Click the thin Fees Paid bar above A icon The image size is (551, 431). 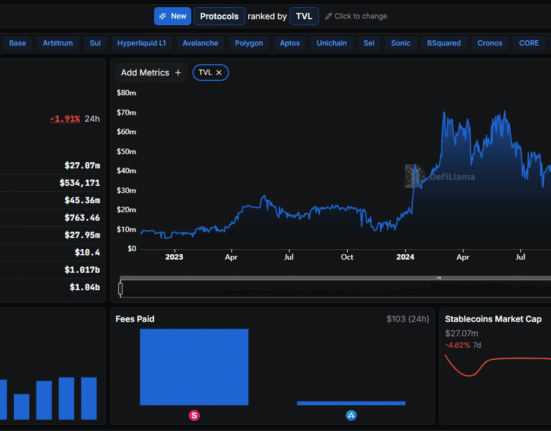(x=351, y=403)
